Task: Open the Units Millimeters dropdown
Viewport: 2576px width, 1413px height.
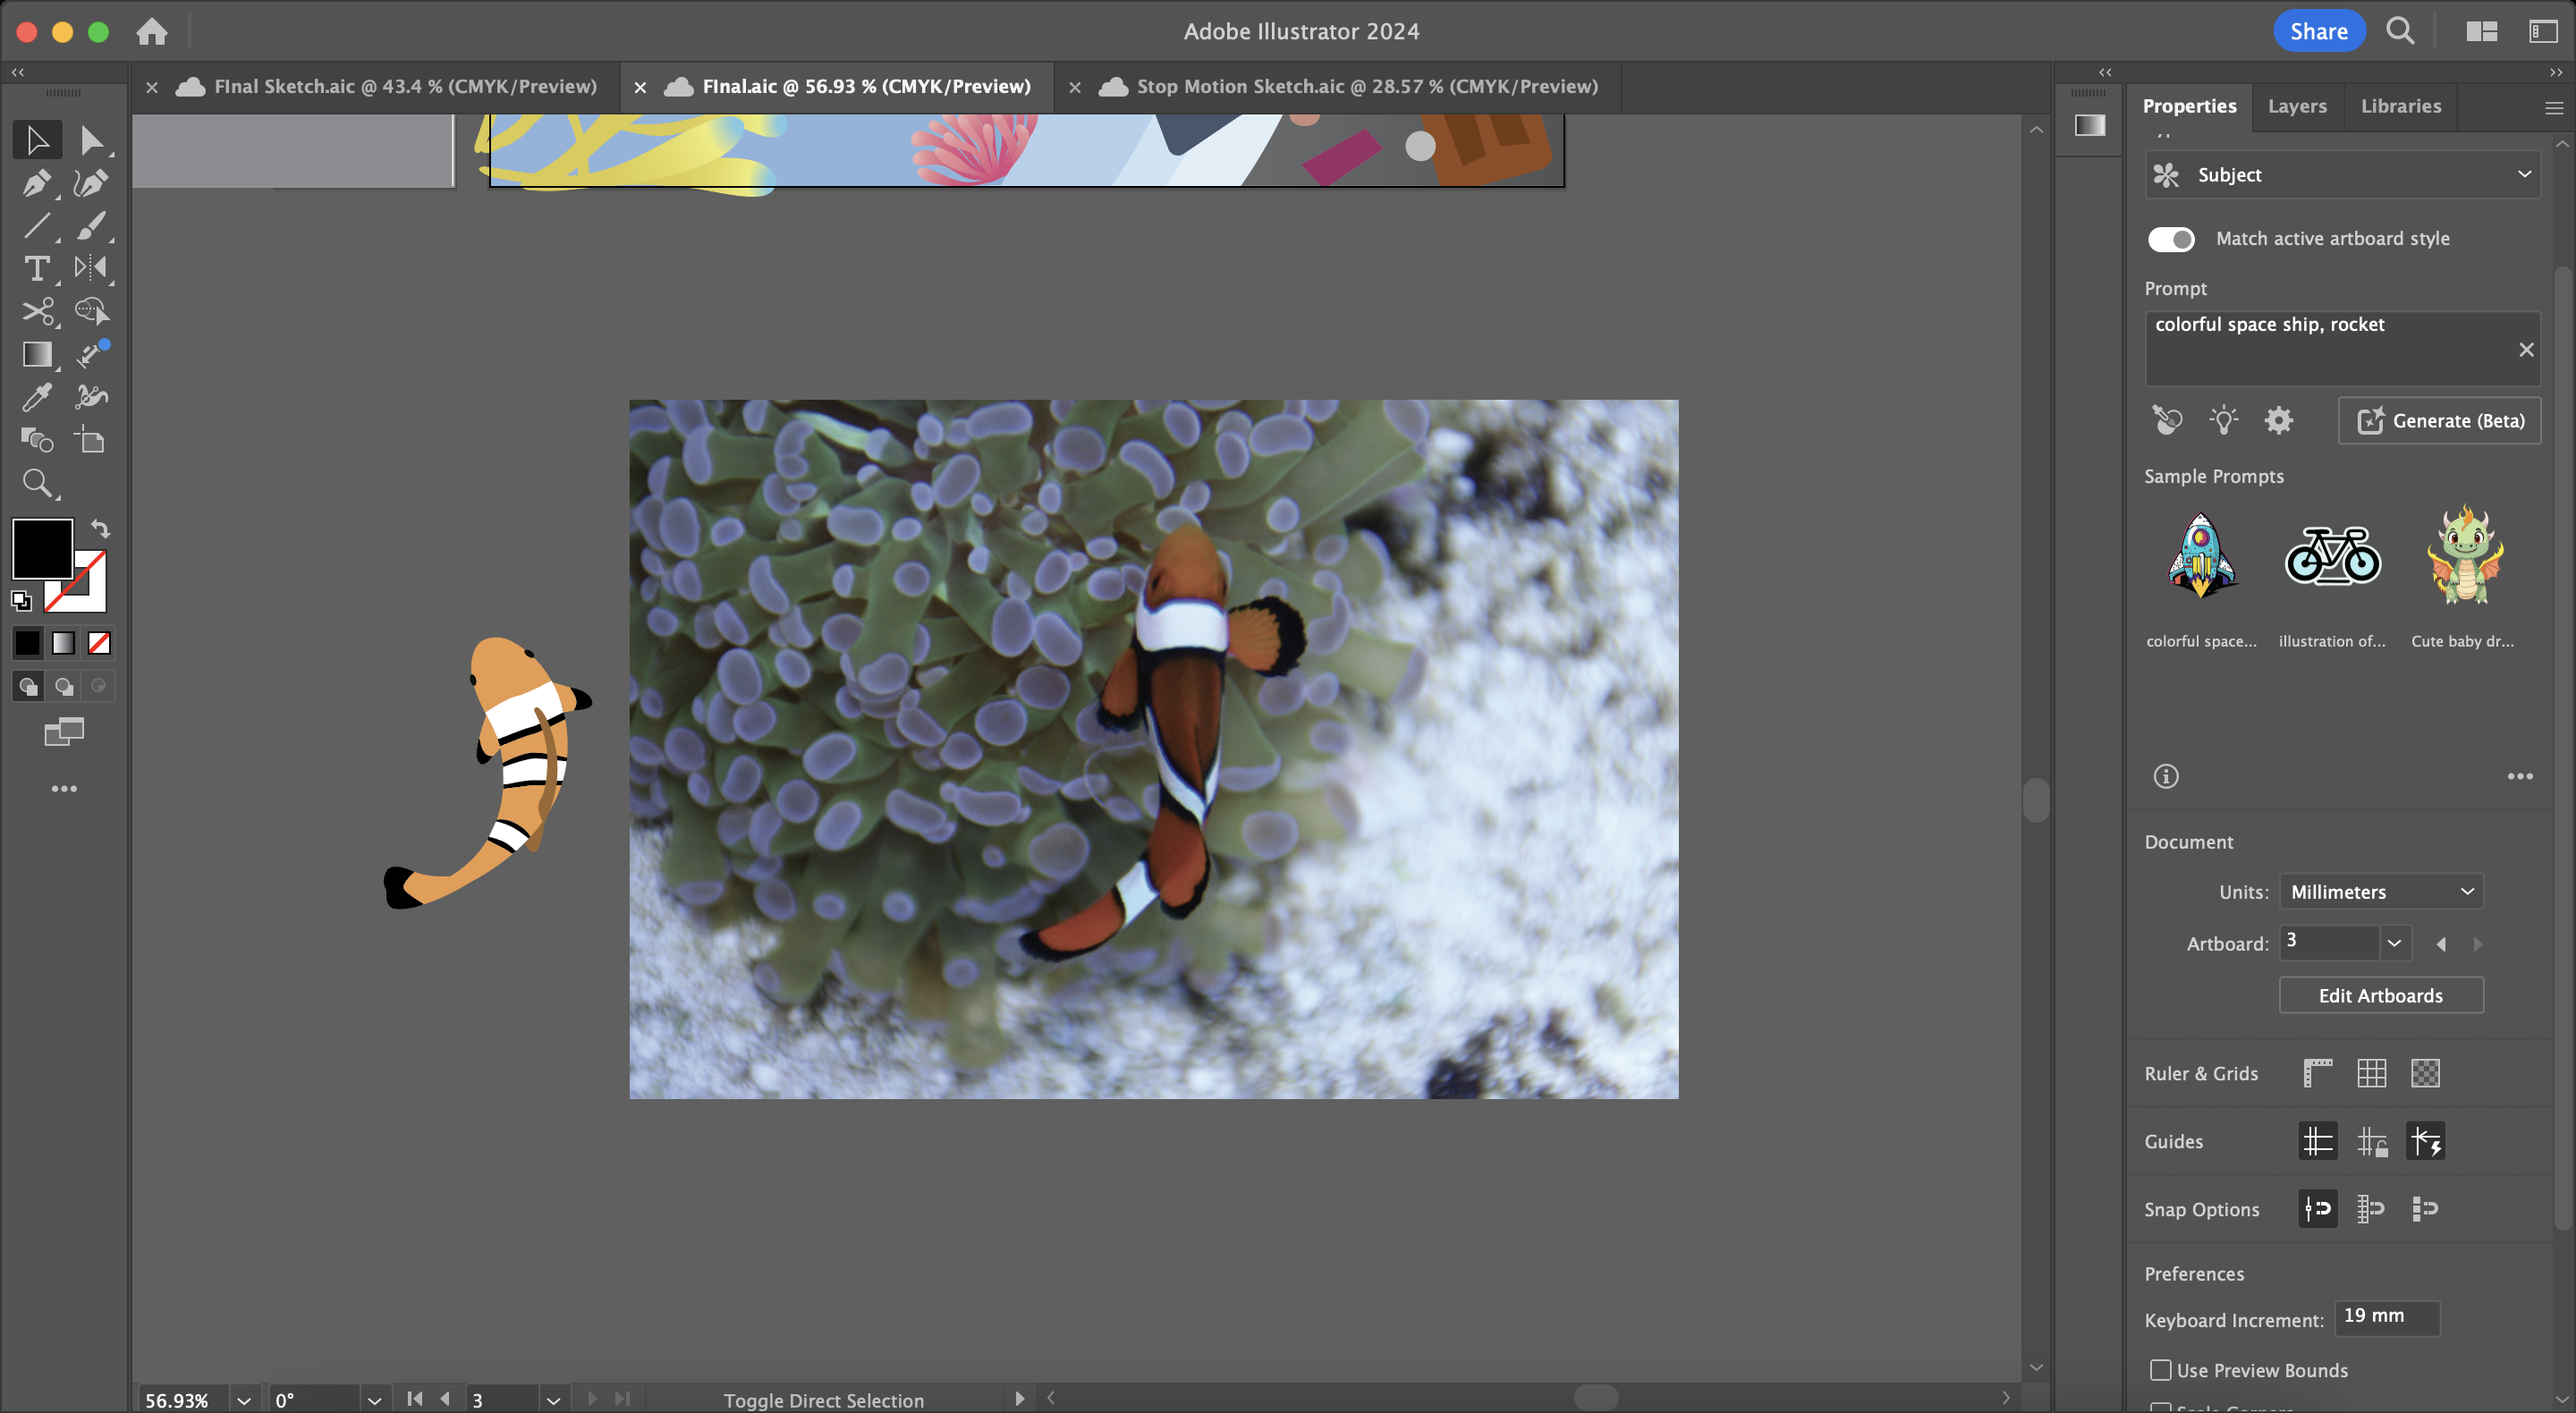Action: 2380,891
